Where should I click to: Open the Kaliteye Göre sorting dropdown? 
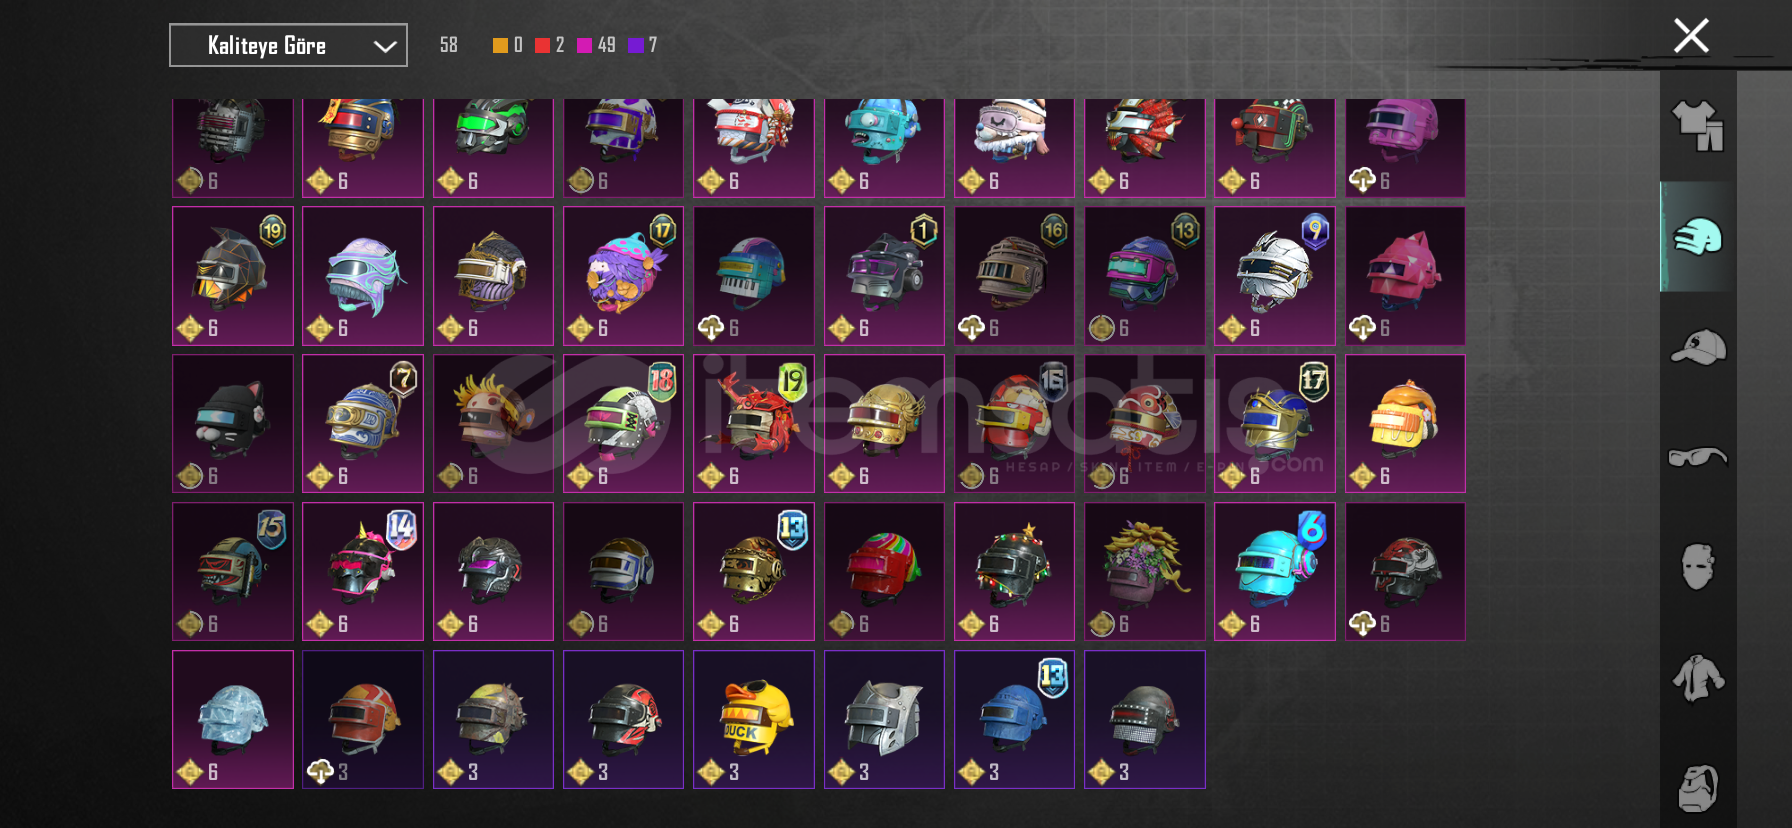point(288,45)
